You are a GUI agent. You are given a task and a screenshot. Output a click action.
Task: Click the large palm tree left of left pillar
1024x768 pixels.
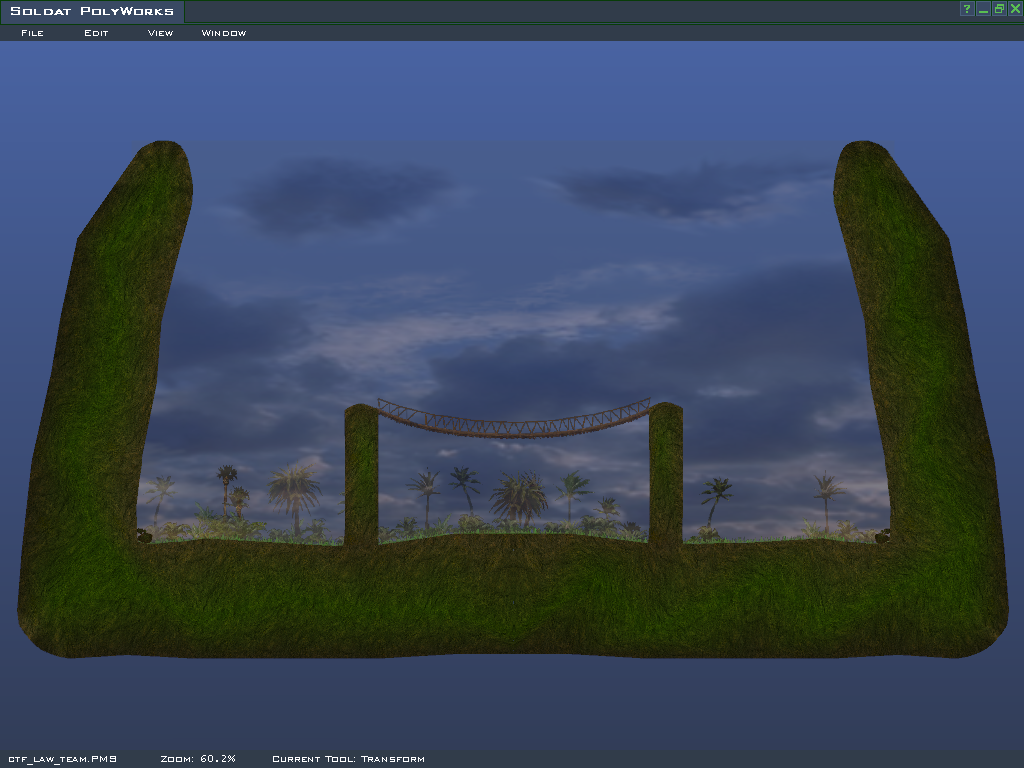point(295,490)
